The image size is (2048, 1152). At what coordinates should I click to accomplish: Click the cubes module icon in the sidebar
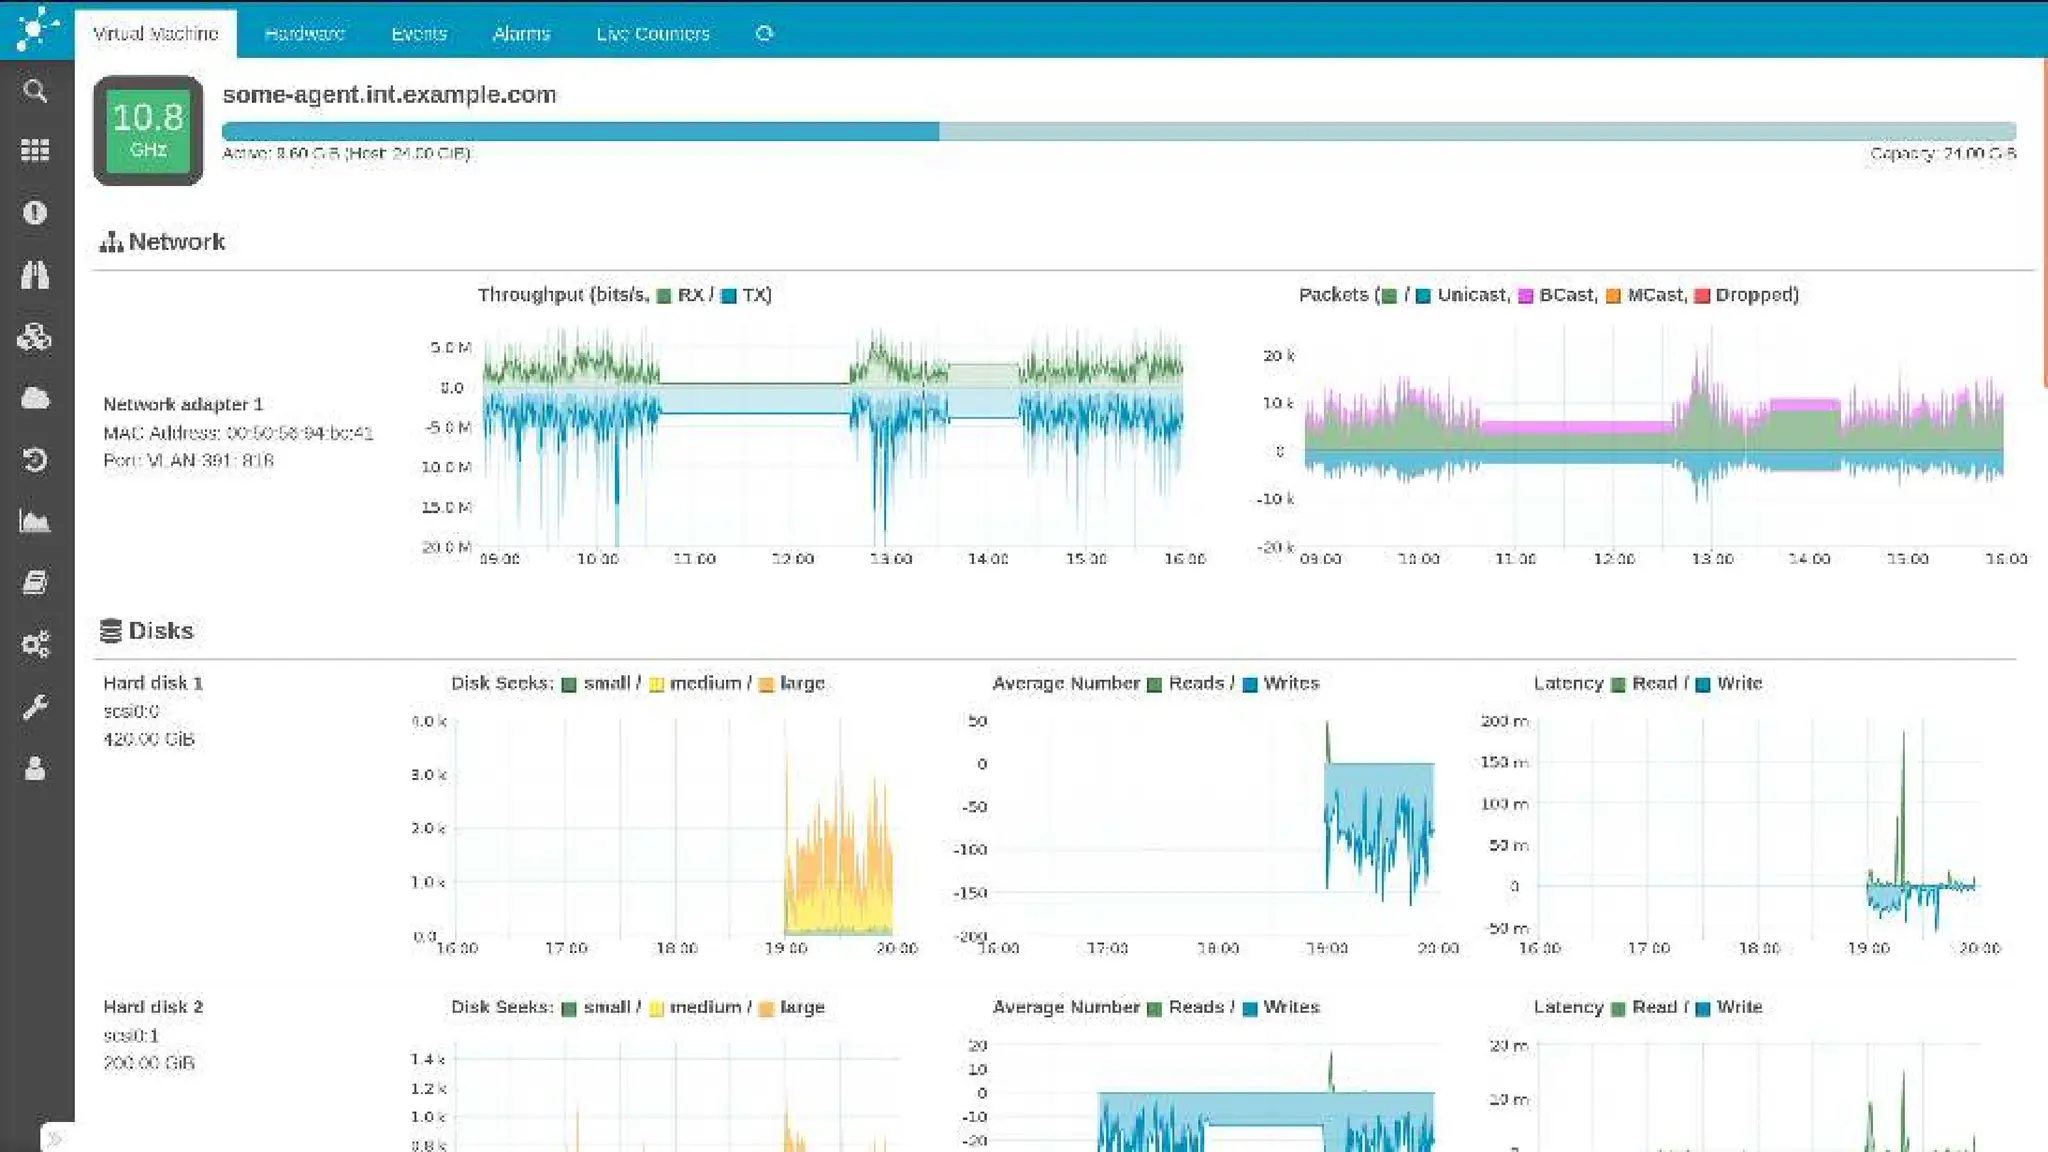coord(35,337)
